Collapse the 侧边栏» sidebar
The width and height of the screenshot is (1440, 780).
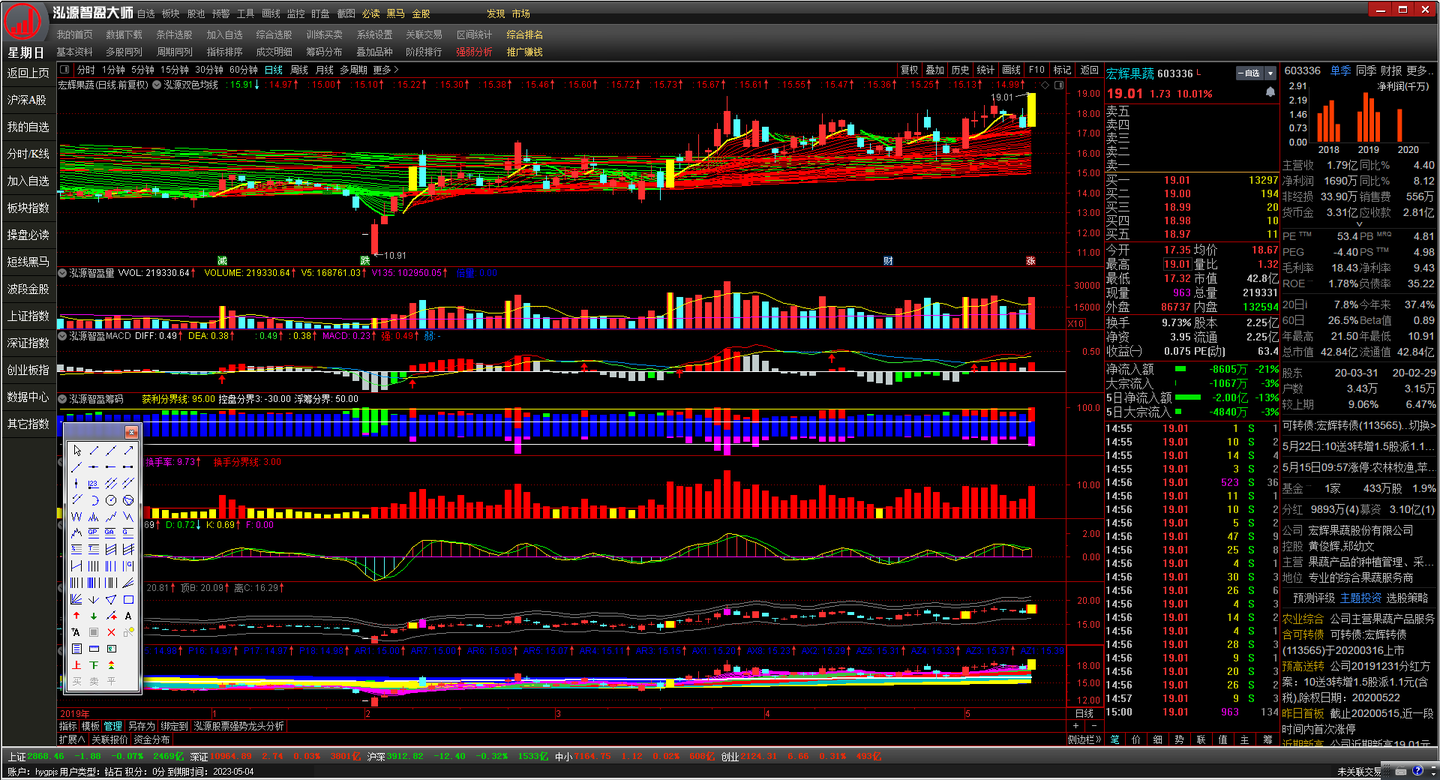point(1084,739)
